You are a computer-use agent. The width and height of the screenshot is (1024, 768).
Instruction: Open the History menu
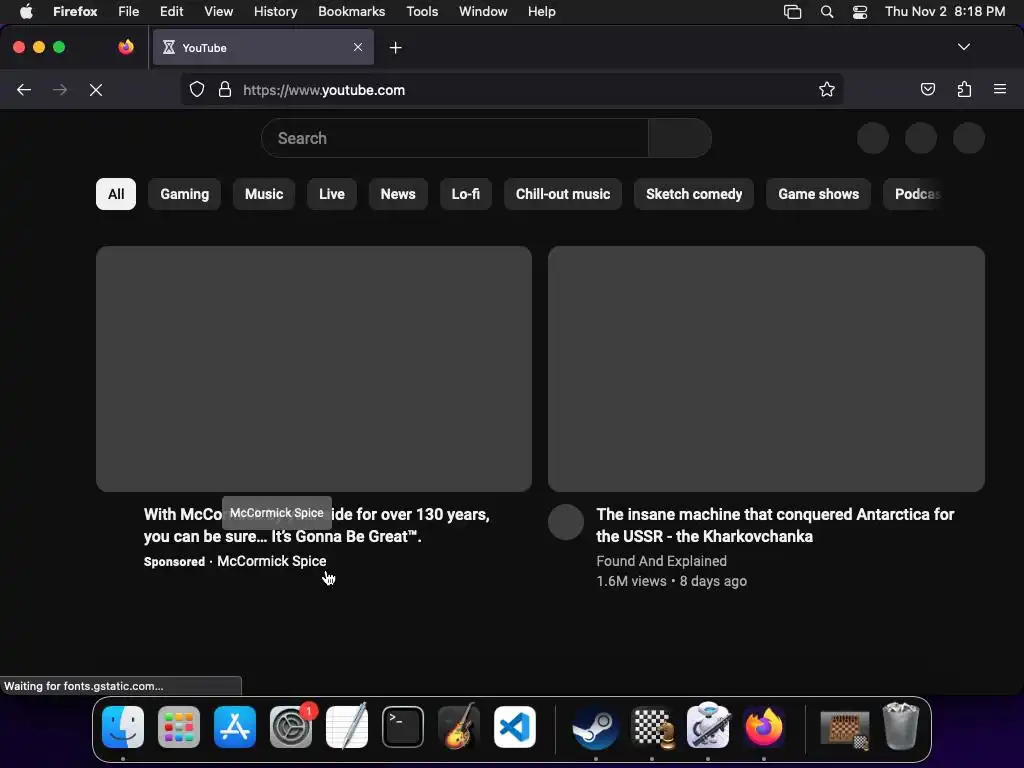point(276,12)
